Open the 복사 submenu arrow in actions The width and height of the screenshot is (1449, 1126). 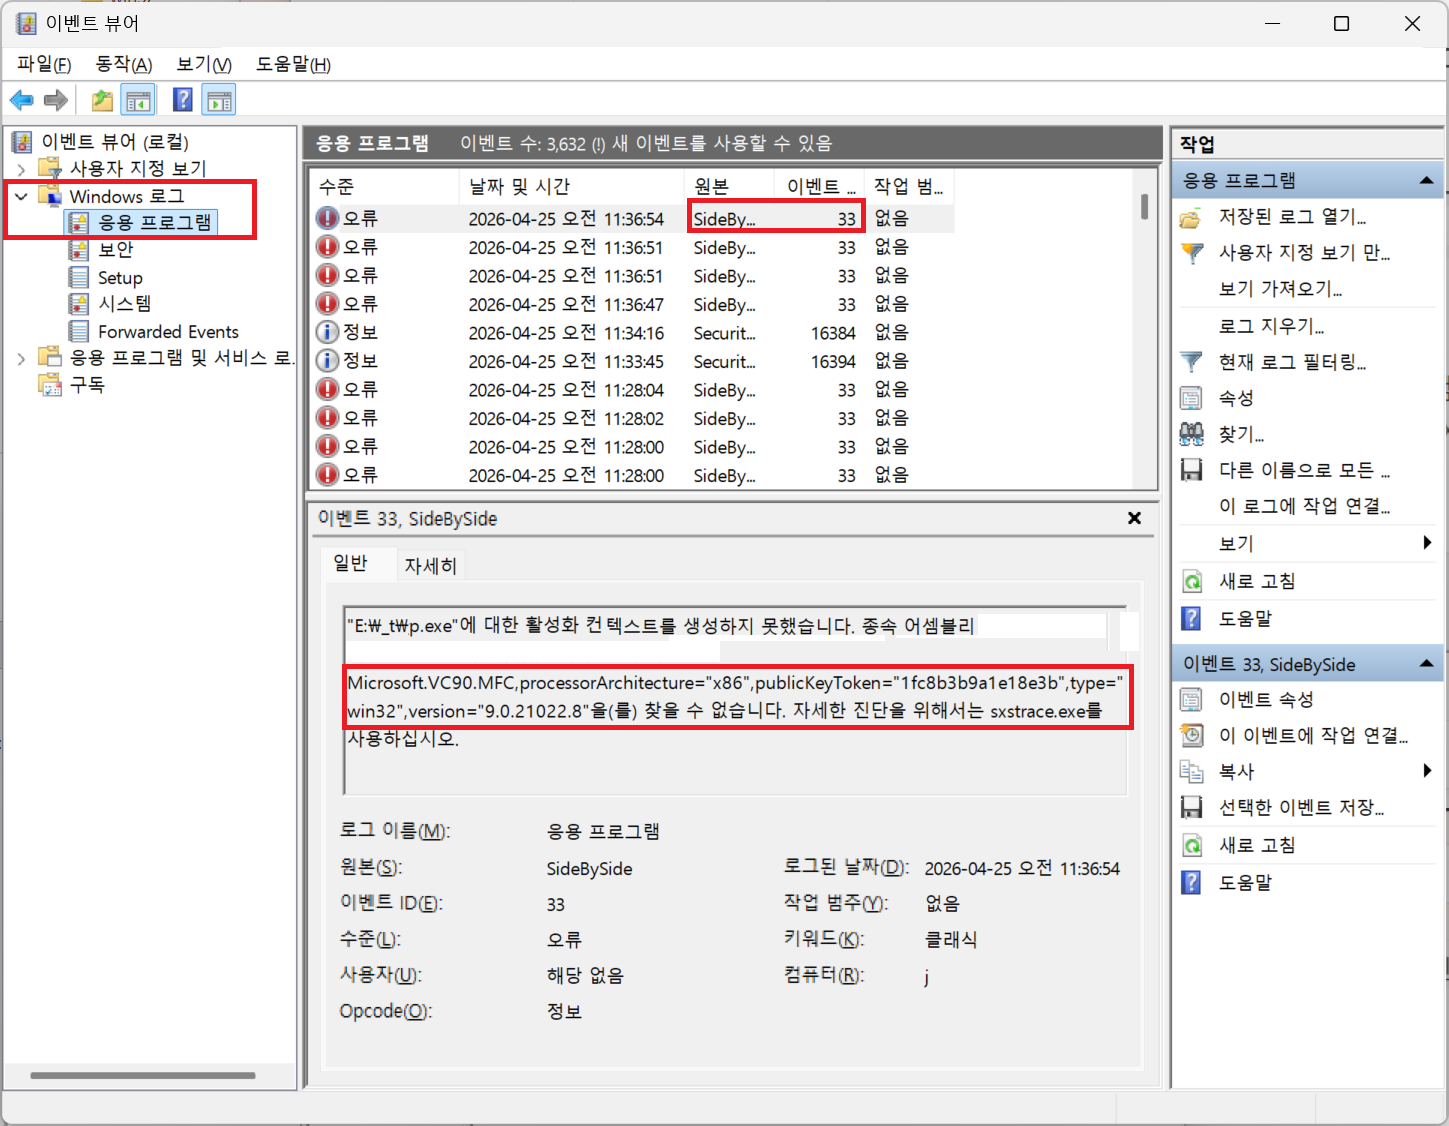1427,771
